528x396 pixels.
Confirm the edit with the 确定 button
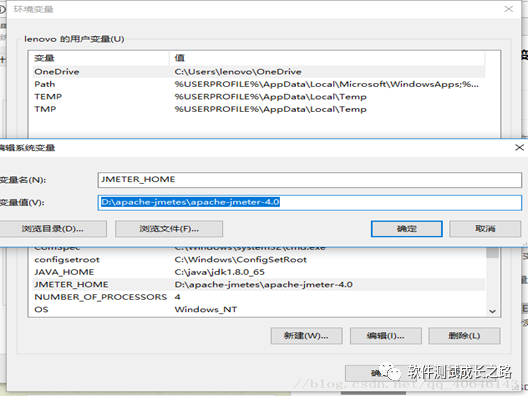point(407,229)
